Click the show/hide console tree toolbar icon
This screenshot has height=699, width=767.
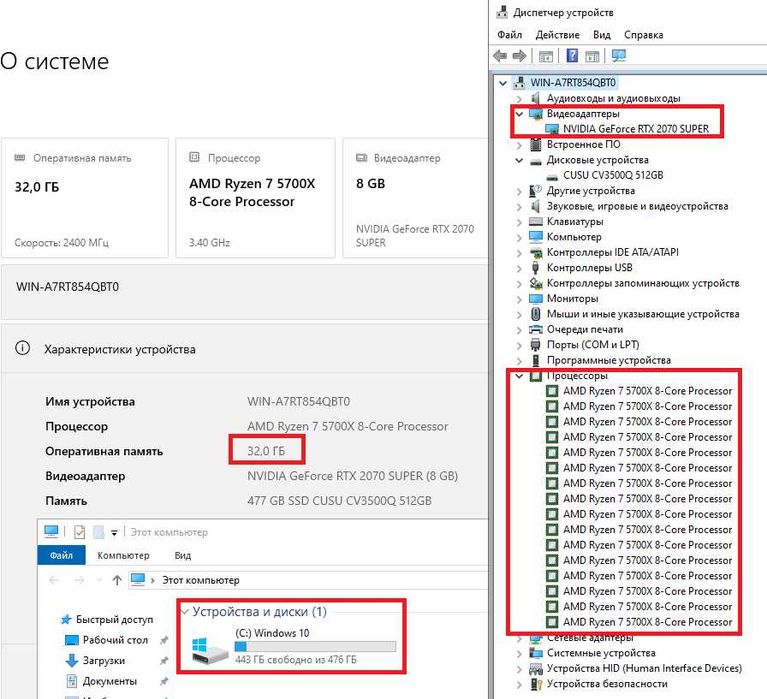(545, 56)
